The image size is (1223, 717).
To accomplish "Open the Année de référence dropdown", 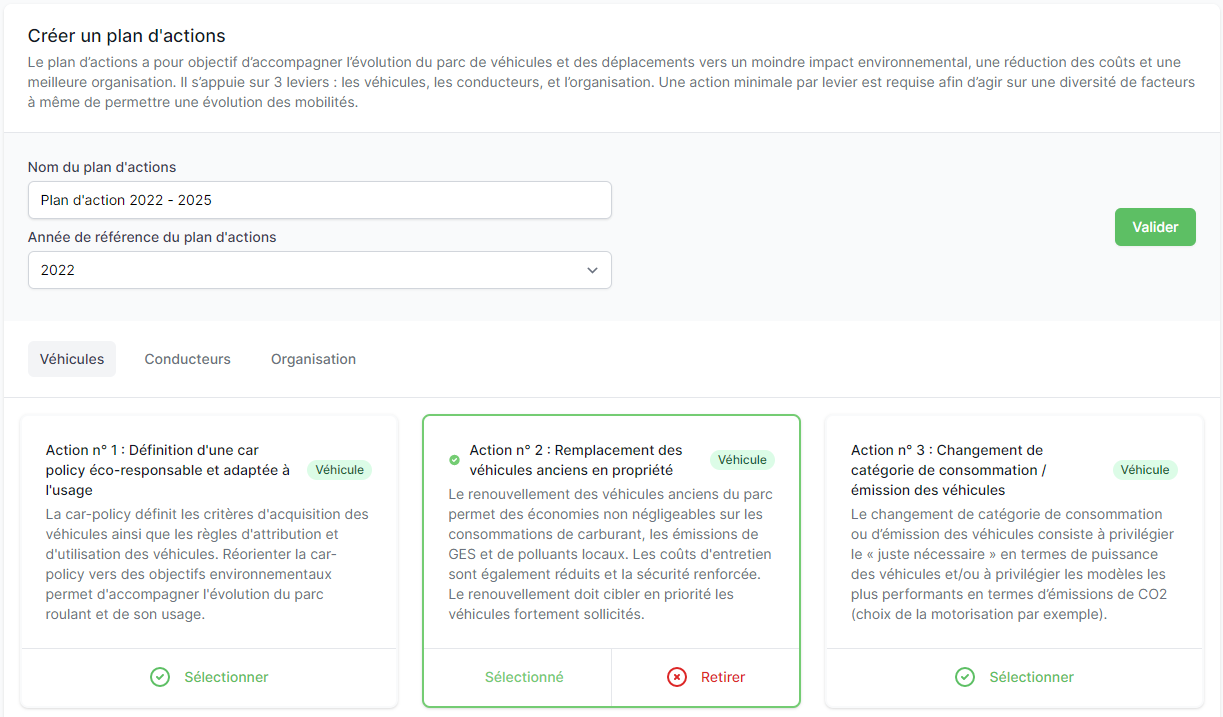I will 319,270.
